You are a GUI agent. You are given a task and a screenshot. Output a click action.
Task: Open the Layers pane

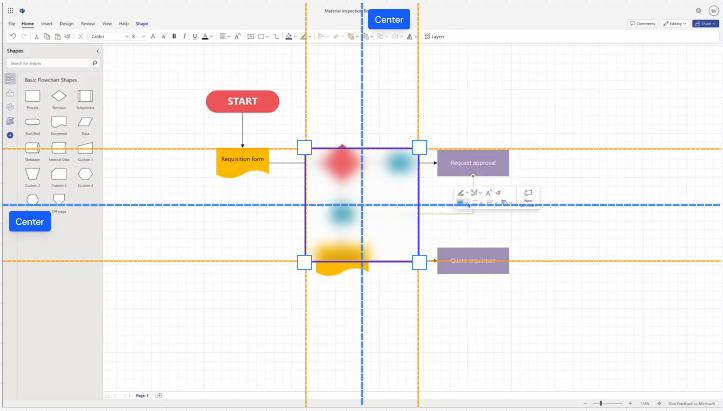click(435, 36)
